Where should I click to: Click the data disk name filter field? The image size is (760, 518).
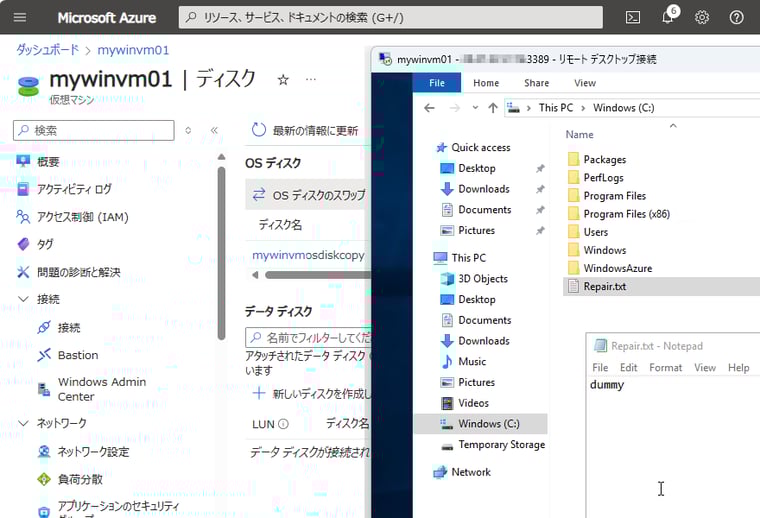308,337
